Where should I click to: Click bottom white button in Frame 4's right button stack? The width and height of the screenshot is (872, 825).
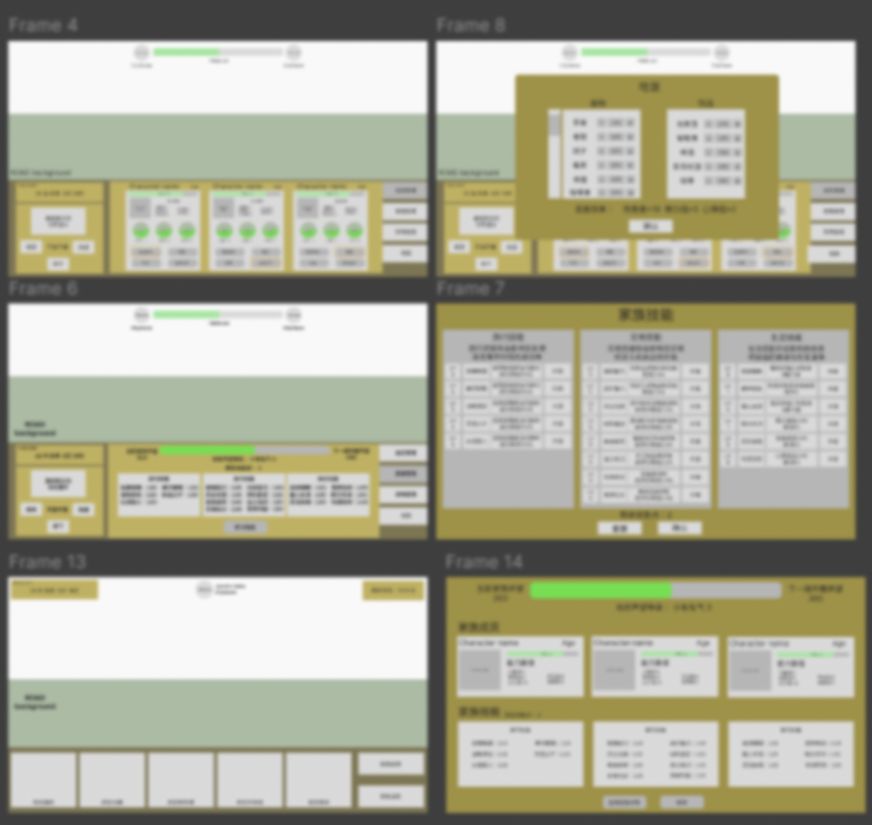point(405,254)
